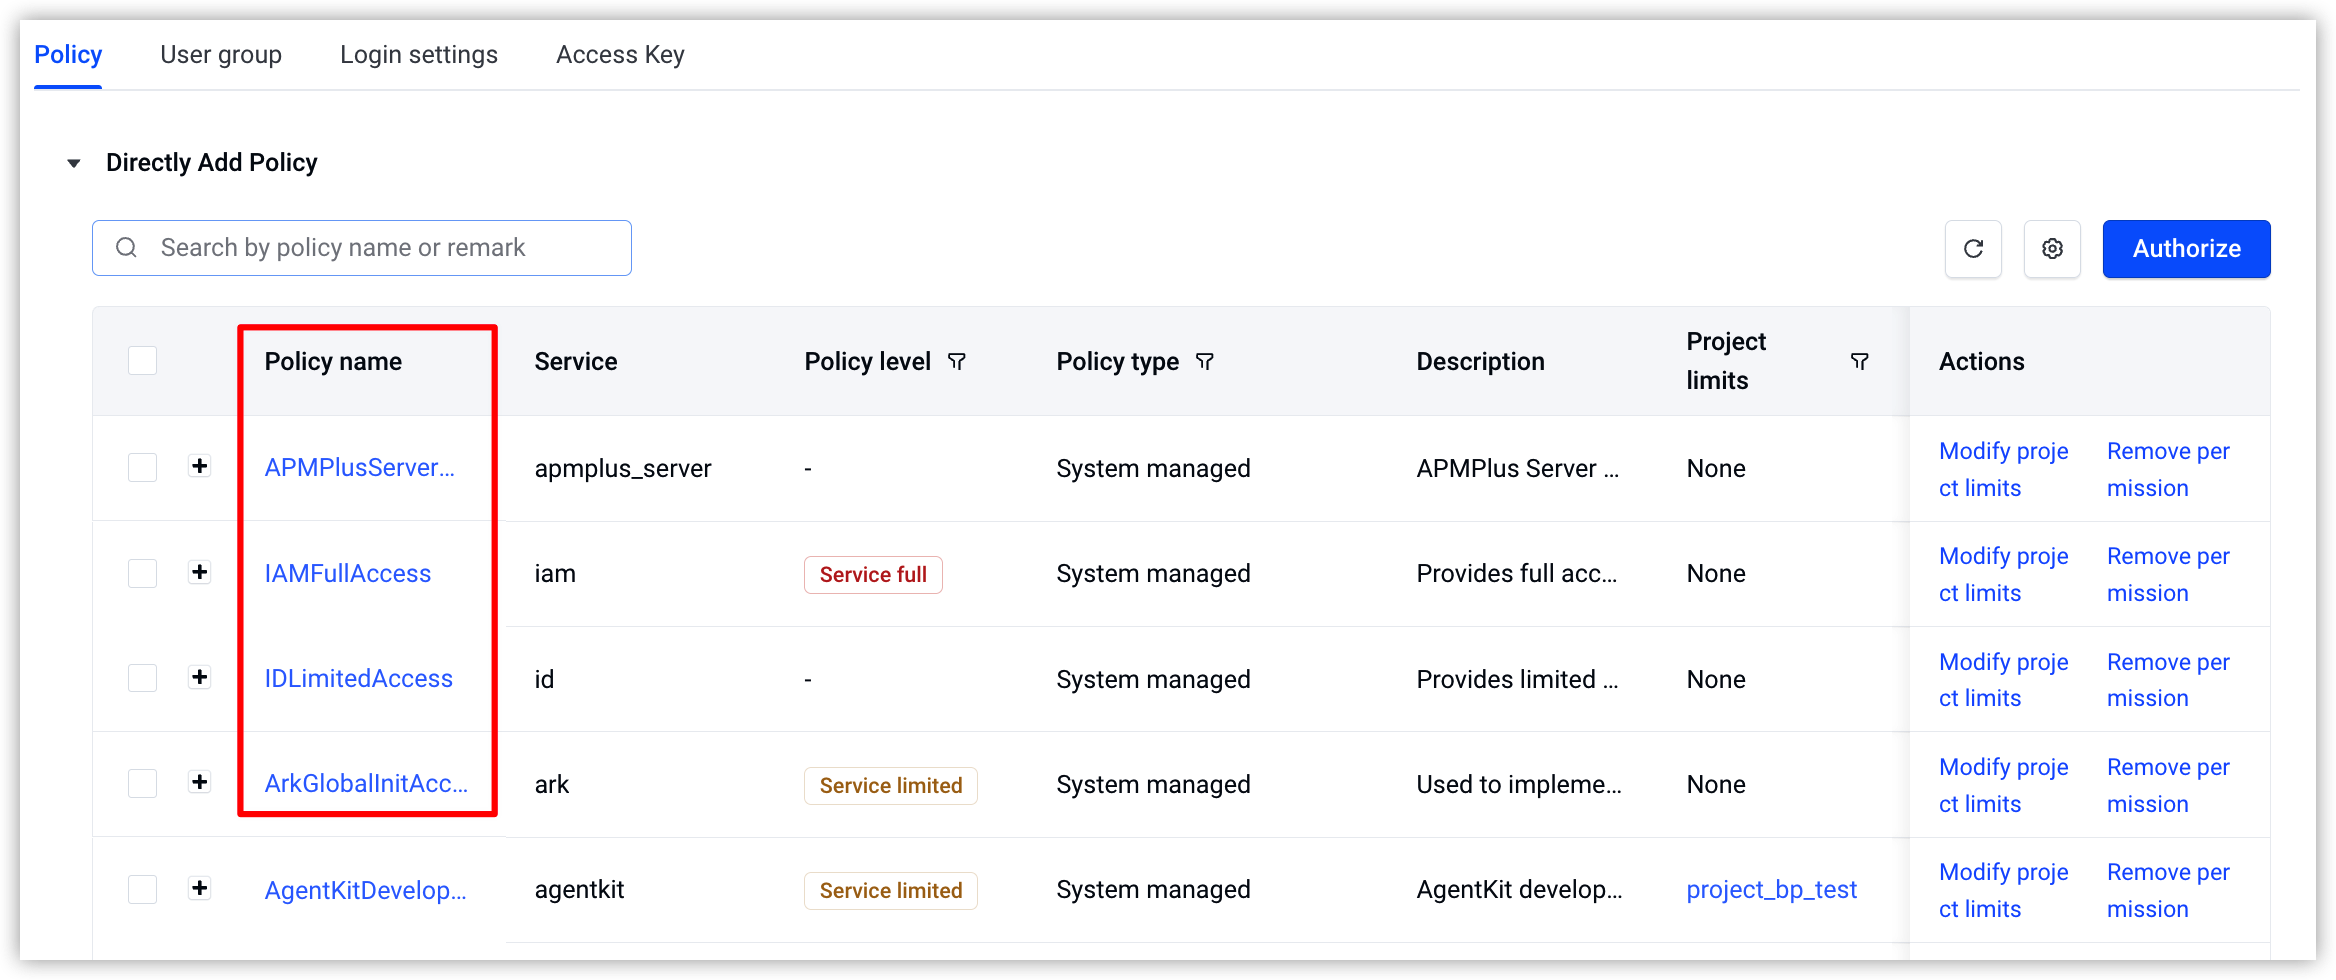This screenshot has height=980, width=2336.
Task: Open the Project limits filter icon
Action: coord(1860,362)
